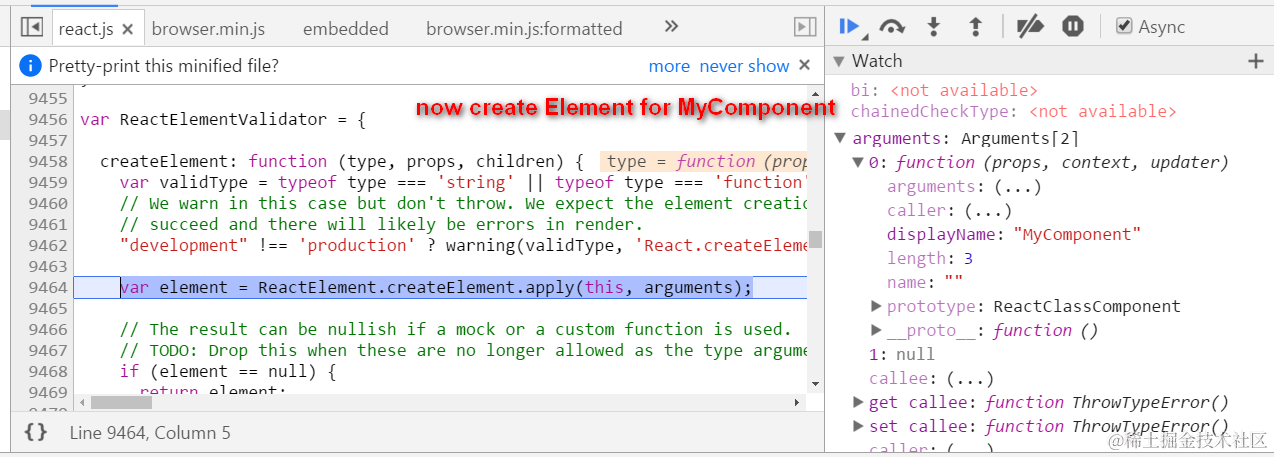Screen dimensions: 1274x457
Task: Click the 'never show' link
Action: point(744,66)
